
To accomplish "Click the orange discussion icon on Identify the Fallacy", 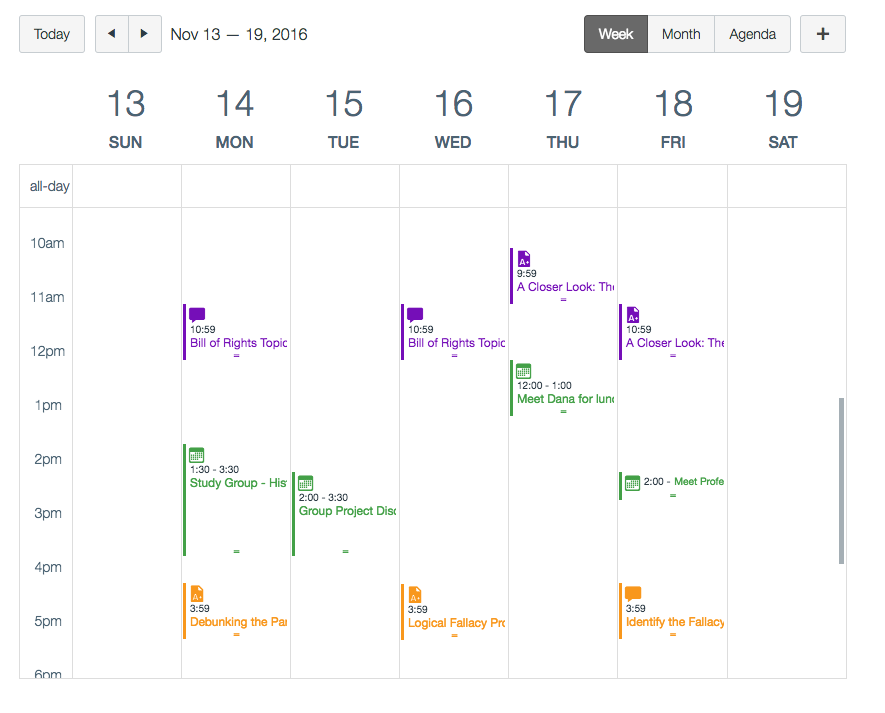I will (x=633, y=591).
